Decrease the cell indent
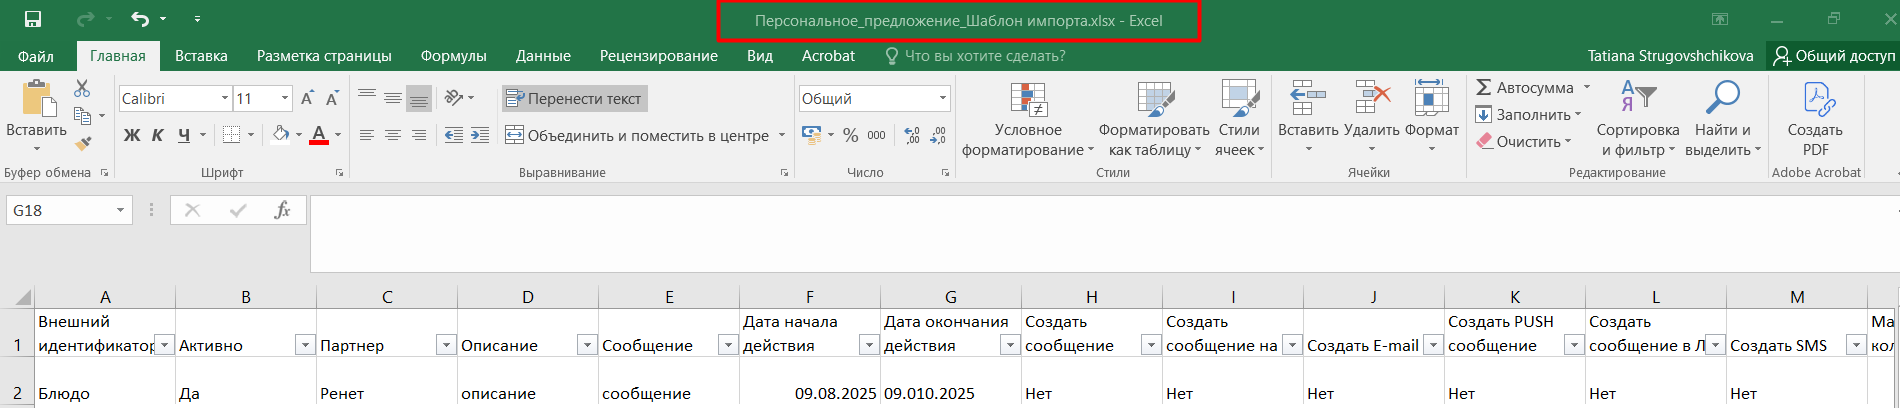This screenshot has width=1900, height=408. pyautogui.click(x=454, y=135)
